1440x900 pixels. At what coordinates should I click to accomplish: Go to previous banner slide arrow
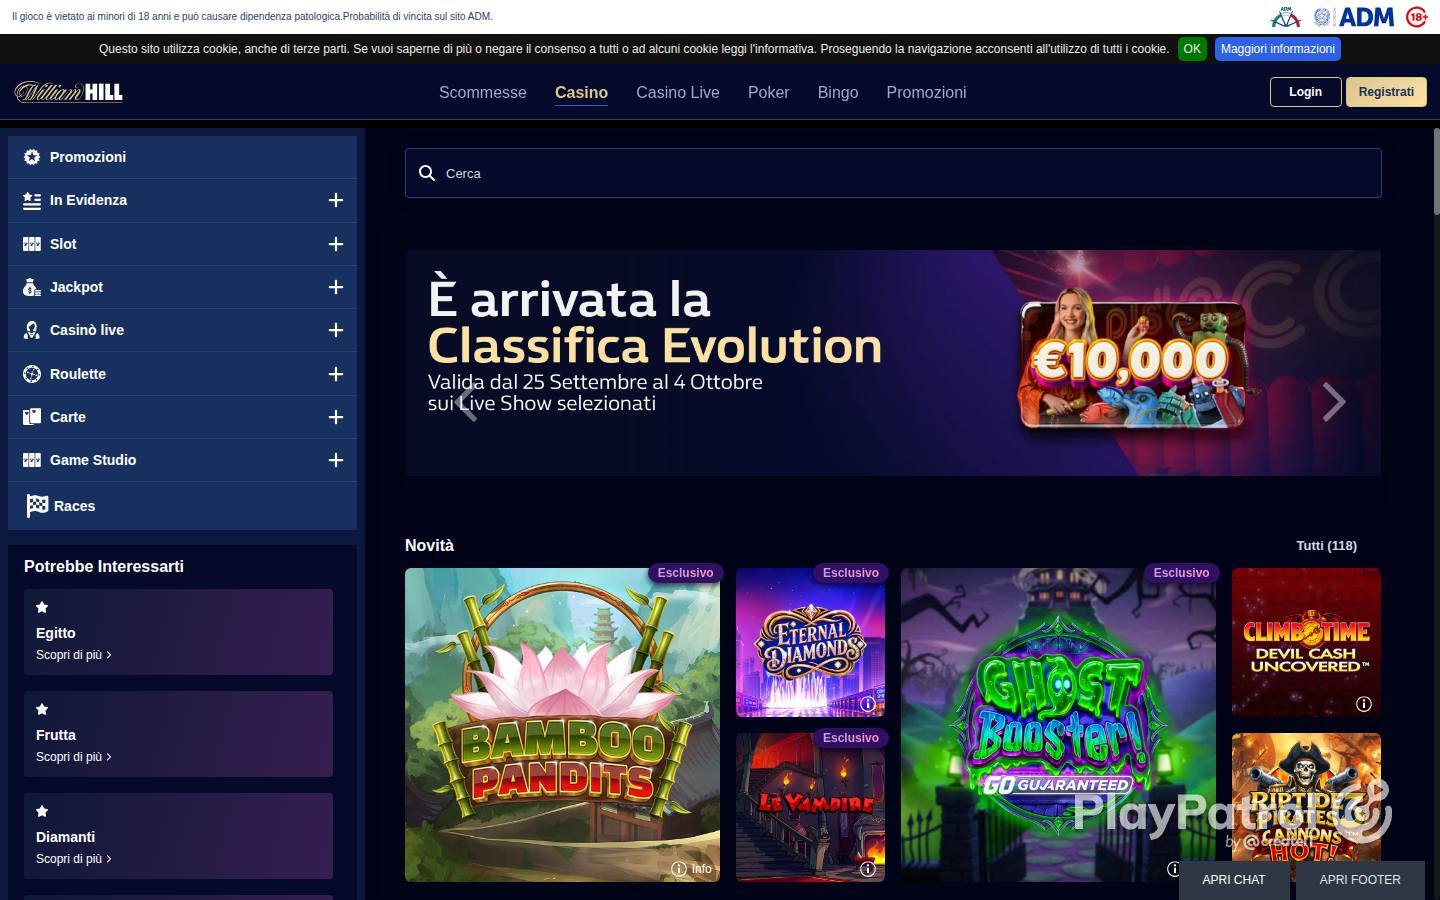point(466,402)
